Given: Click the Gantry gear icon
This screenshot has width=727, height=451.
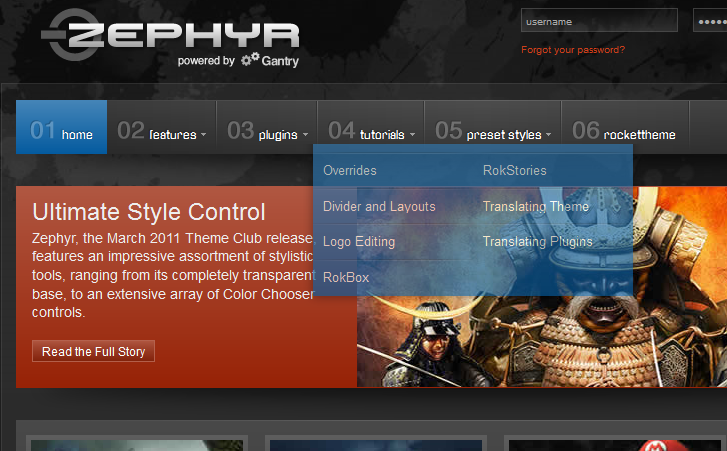Looking at the screenshot, I should [250, 59].
